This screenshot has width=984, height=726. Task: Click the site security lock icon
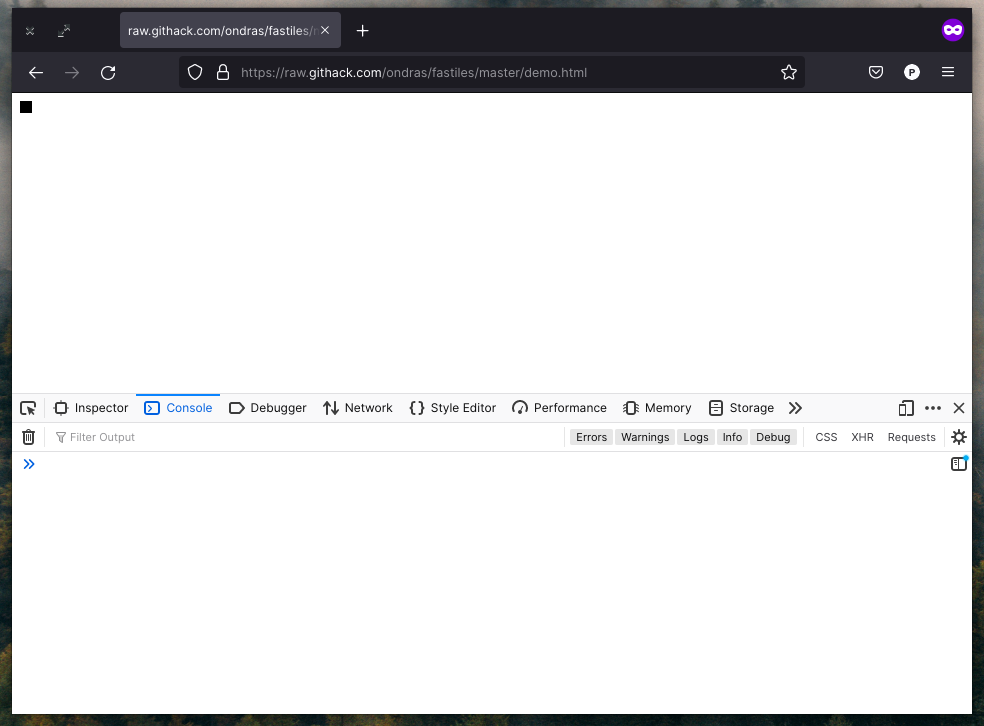(x=222, y=72)
